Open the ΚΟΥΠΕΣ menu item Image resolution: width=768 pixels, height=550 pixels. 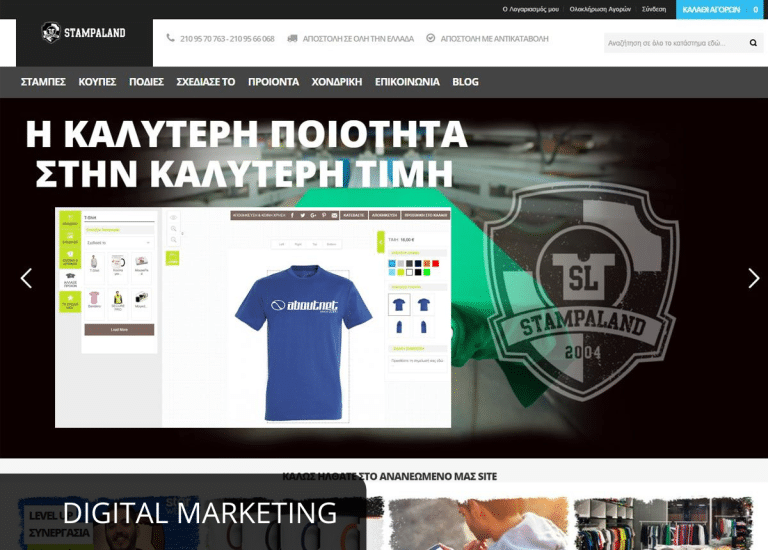[x=97, y=82]
